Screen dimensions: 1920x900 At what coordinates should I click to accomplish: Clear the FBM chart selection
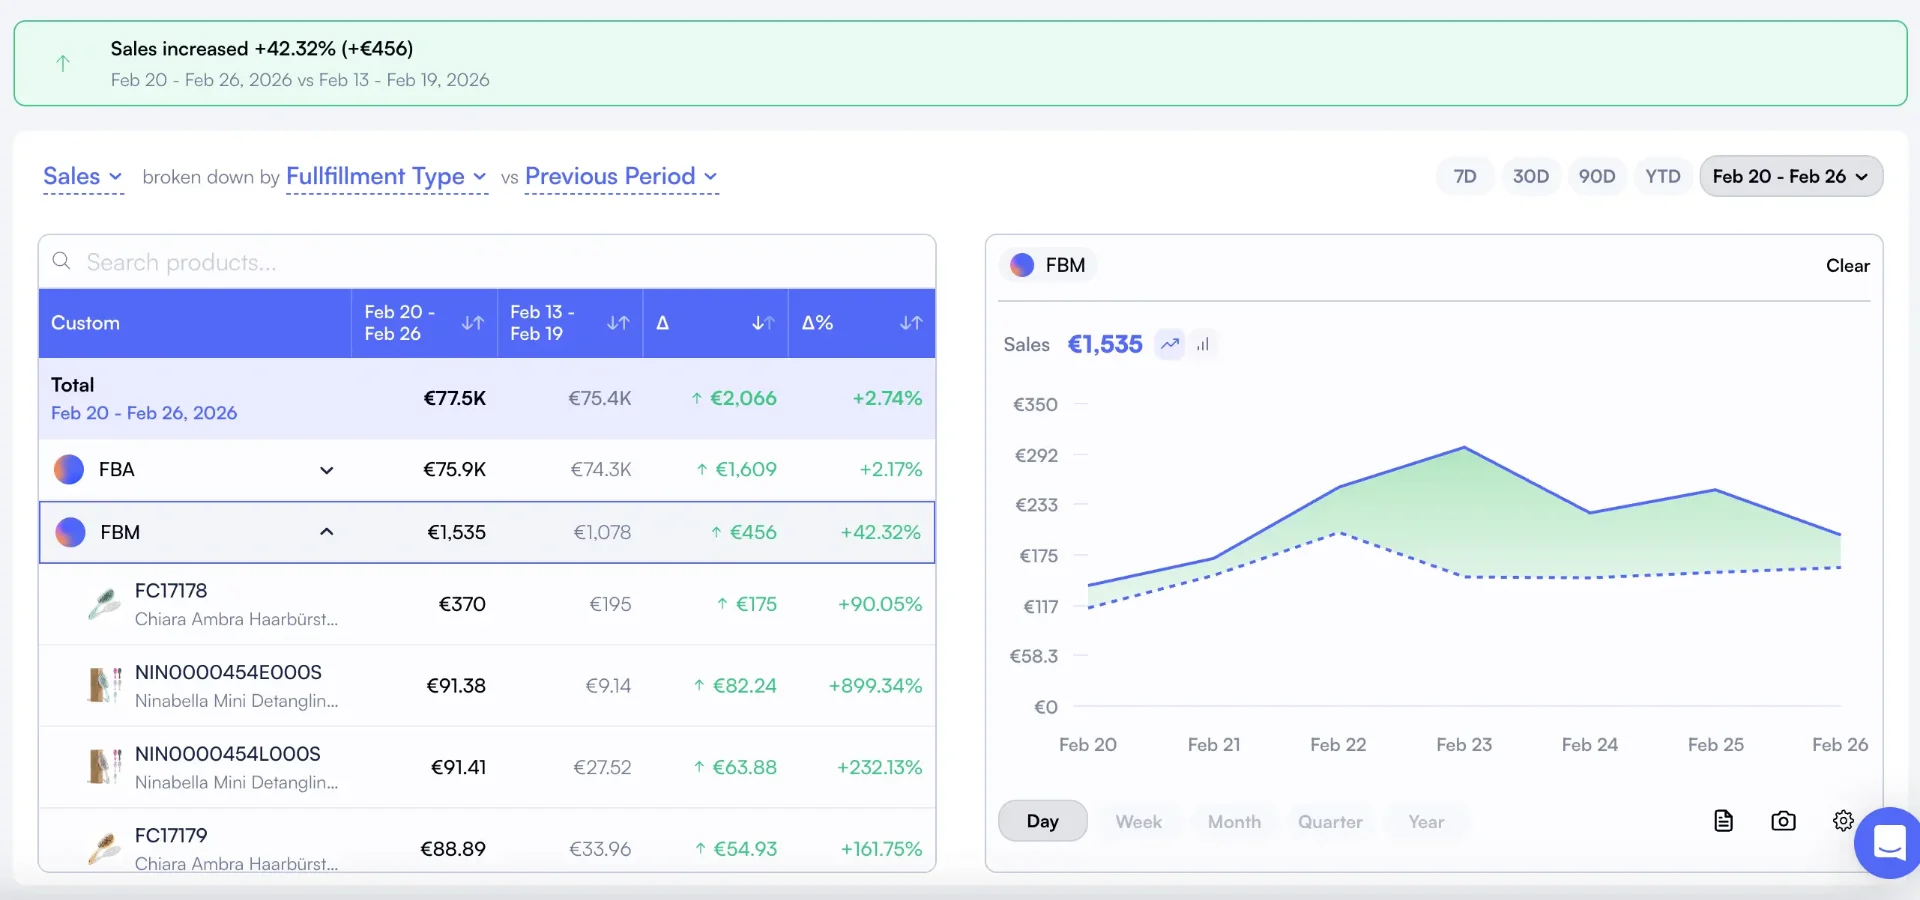point(1847,265)
